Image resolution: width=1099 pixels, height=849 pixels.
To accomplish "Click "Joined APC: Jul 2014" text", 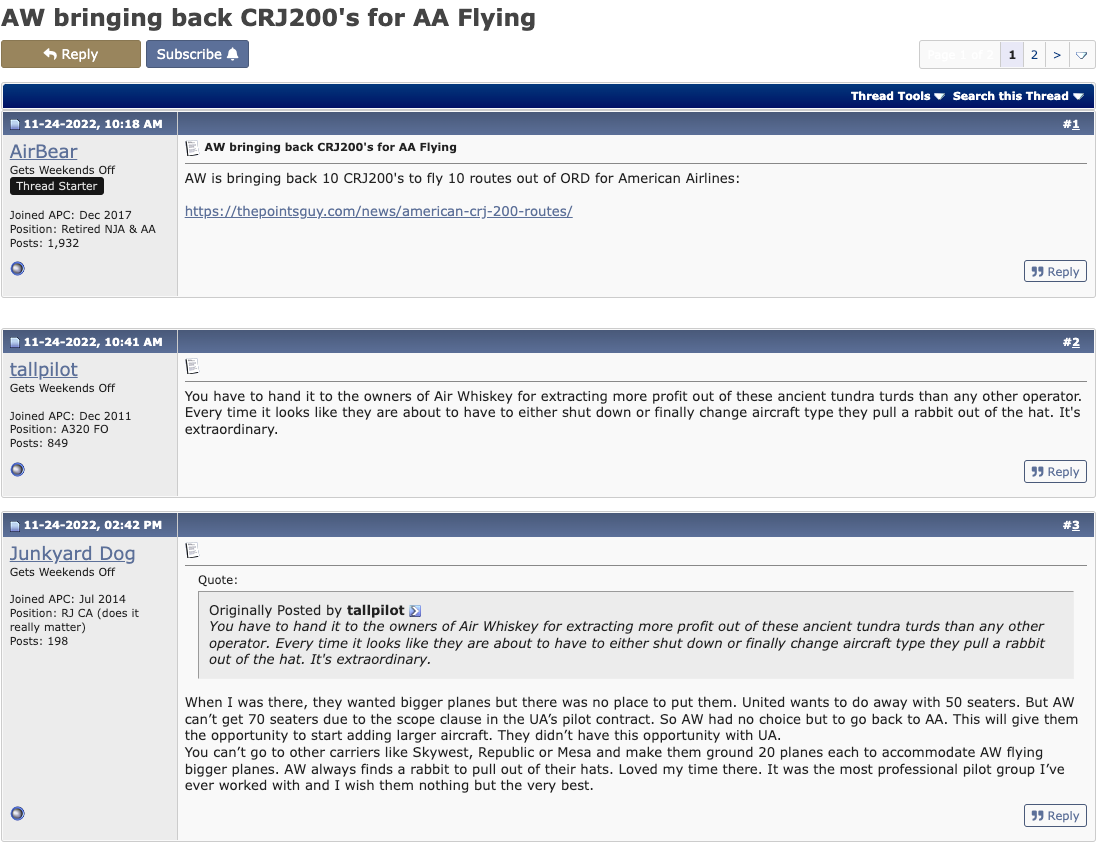I will (x=67, y=599).
